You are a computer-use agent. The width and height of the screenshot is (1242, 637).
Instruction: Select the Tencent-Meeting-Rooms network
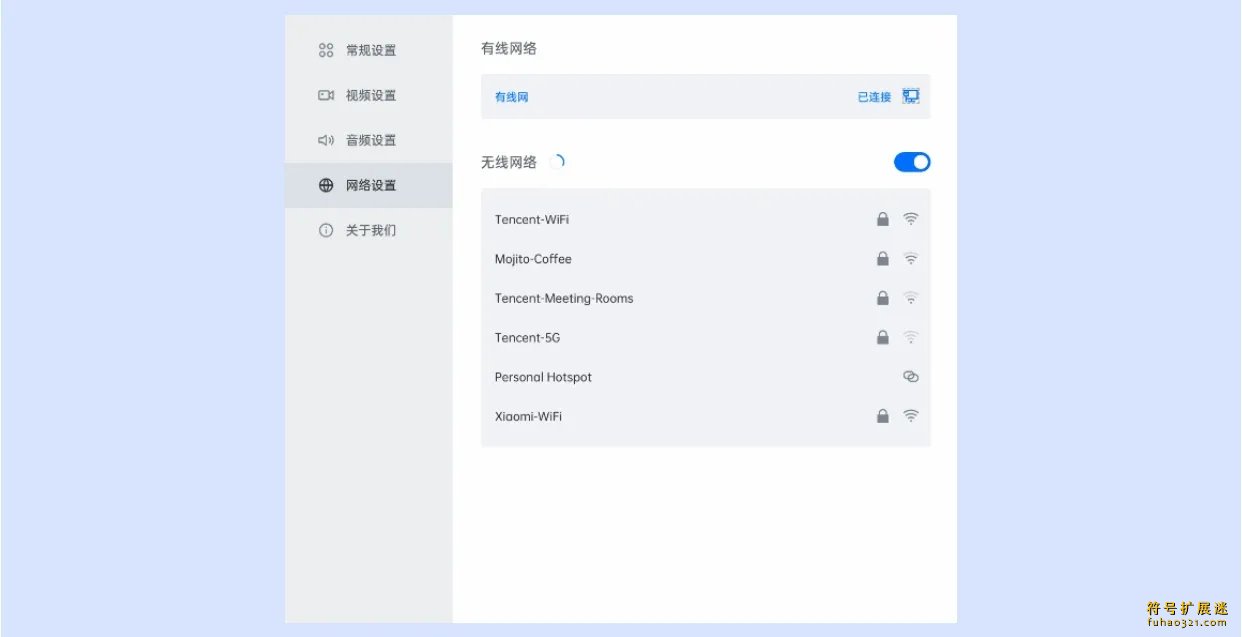564,298
